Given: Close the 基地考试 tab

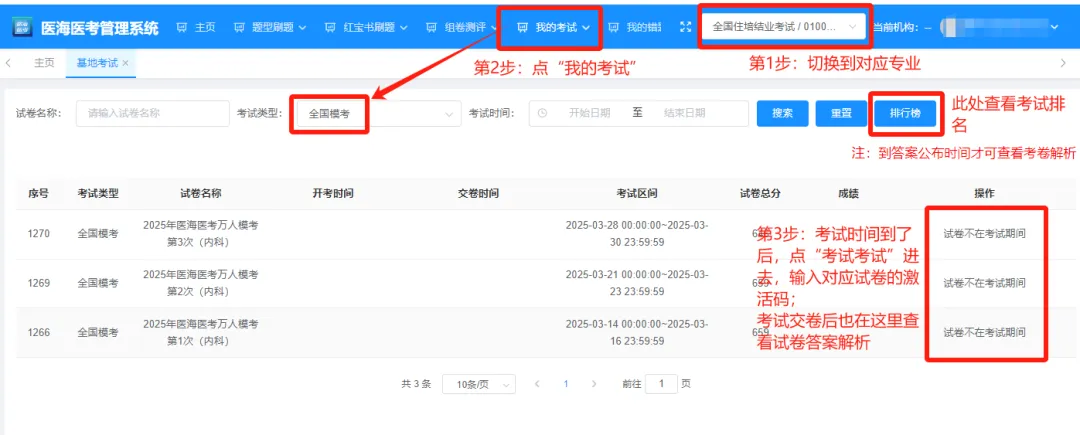Looking at the screenshot, I should tap(125, 63).
